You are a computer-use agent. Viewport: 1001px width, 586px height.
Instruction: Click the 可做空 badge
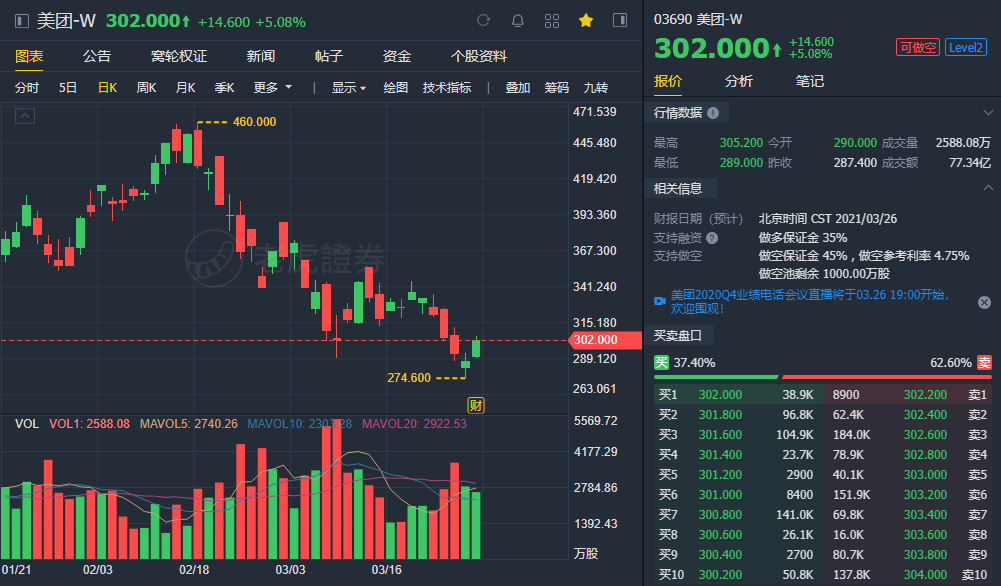click(917, 47)
